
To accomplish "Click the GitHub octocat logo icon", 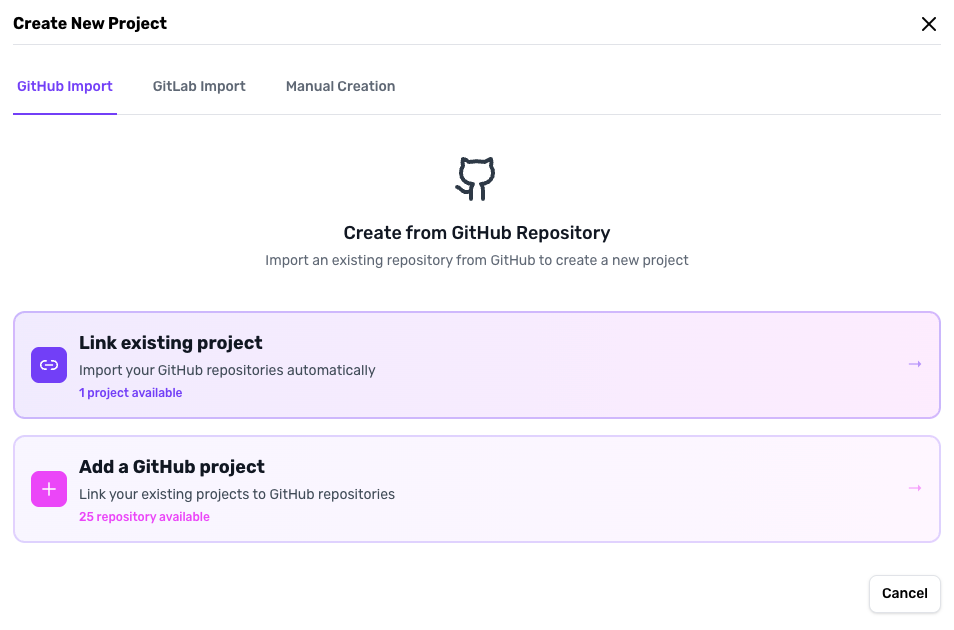I will tap(476, 179).
